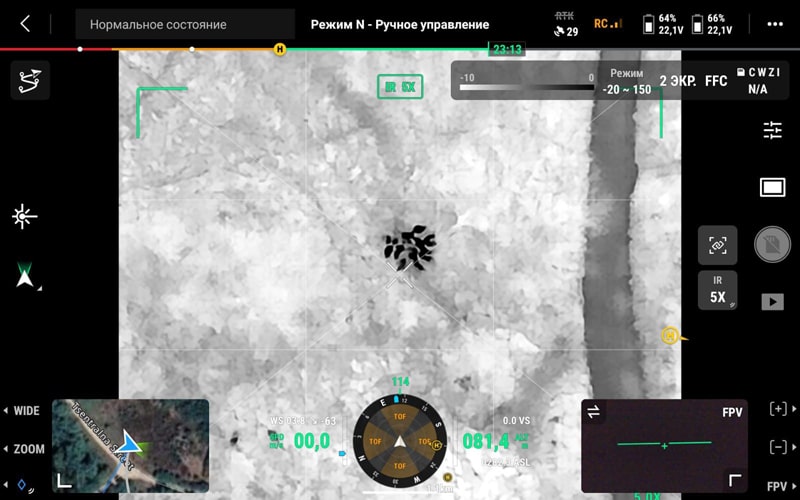Image resolution: width=800 pixels, height=500 pixels.
Task: Toggle the gimbal link zoom icon
Action: pos(717,245)
